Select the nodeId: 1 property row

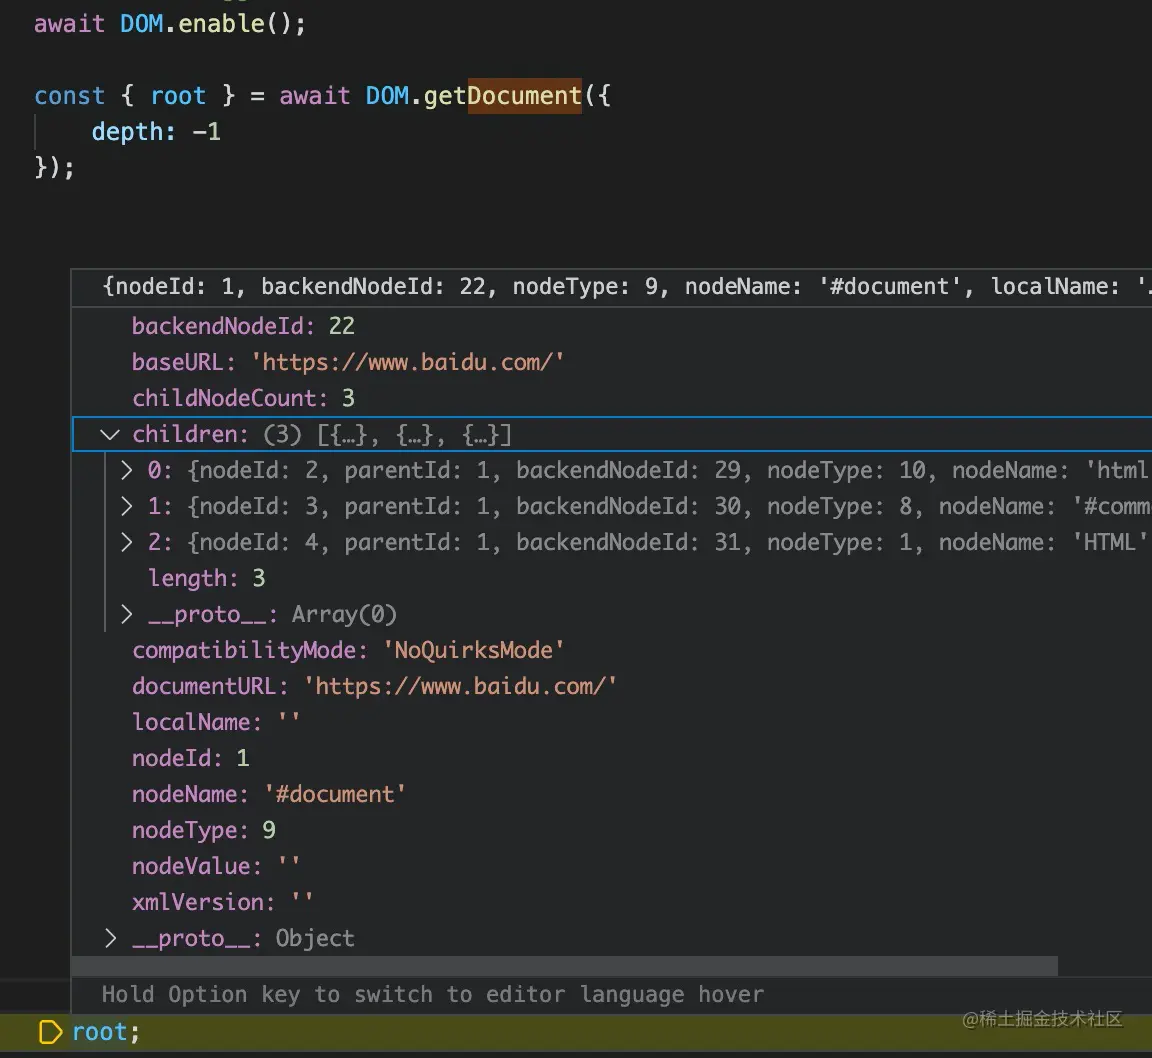click(611, 758)
